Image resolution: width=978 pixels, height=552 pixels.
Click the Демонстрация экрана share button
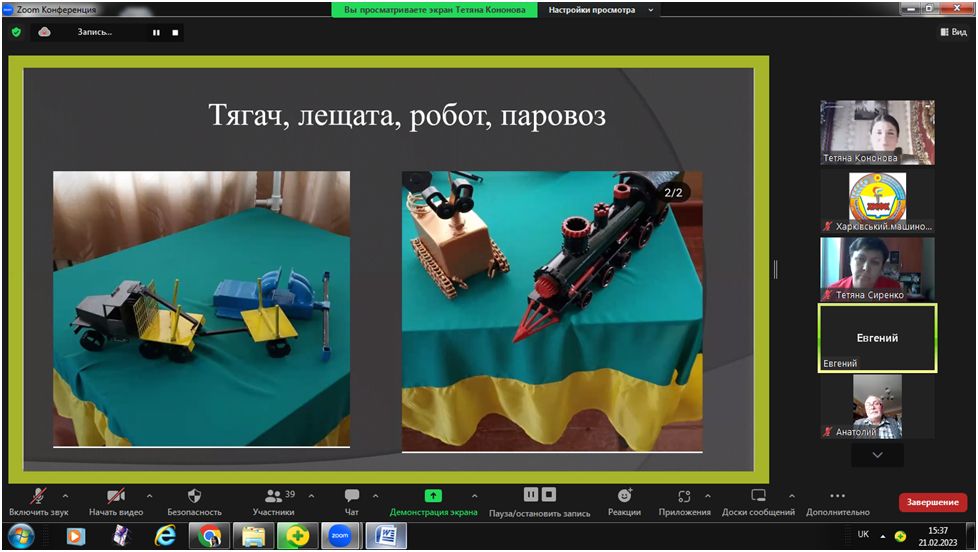[x=433, y=502]
